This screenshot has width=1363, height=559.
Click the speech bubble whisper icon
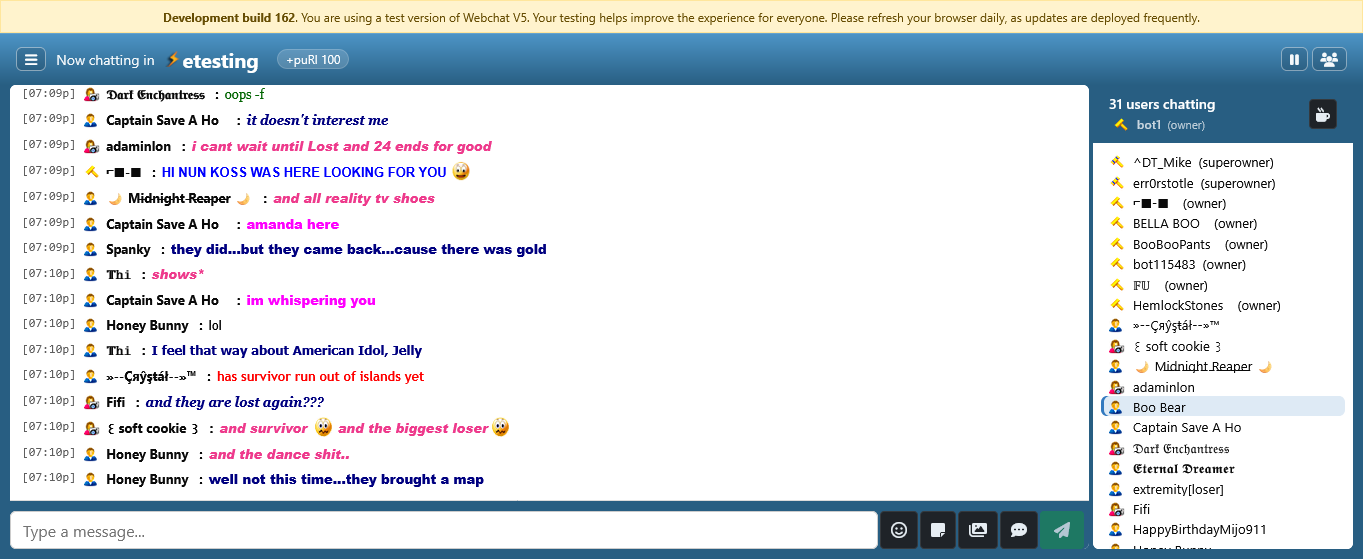click(1018, 530)
